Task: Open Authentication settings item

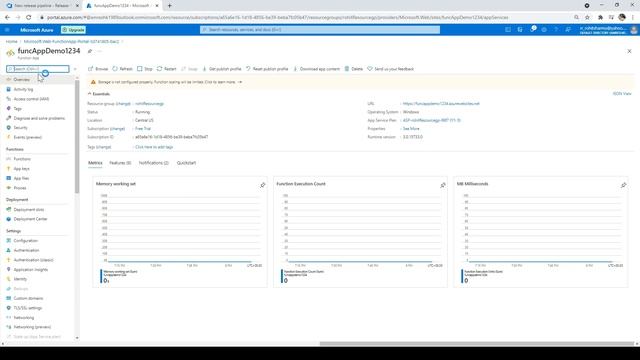Action: tap(26, 251)
